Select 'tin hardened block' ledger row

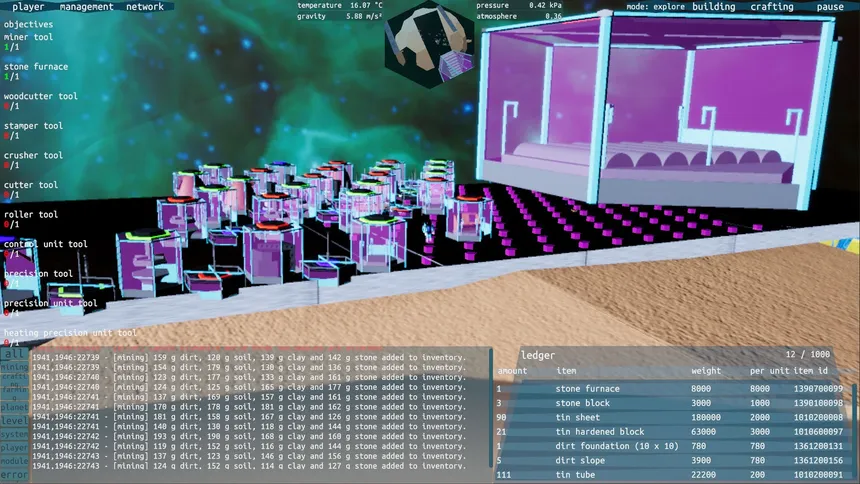tap(671, 432)
